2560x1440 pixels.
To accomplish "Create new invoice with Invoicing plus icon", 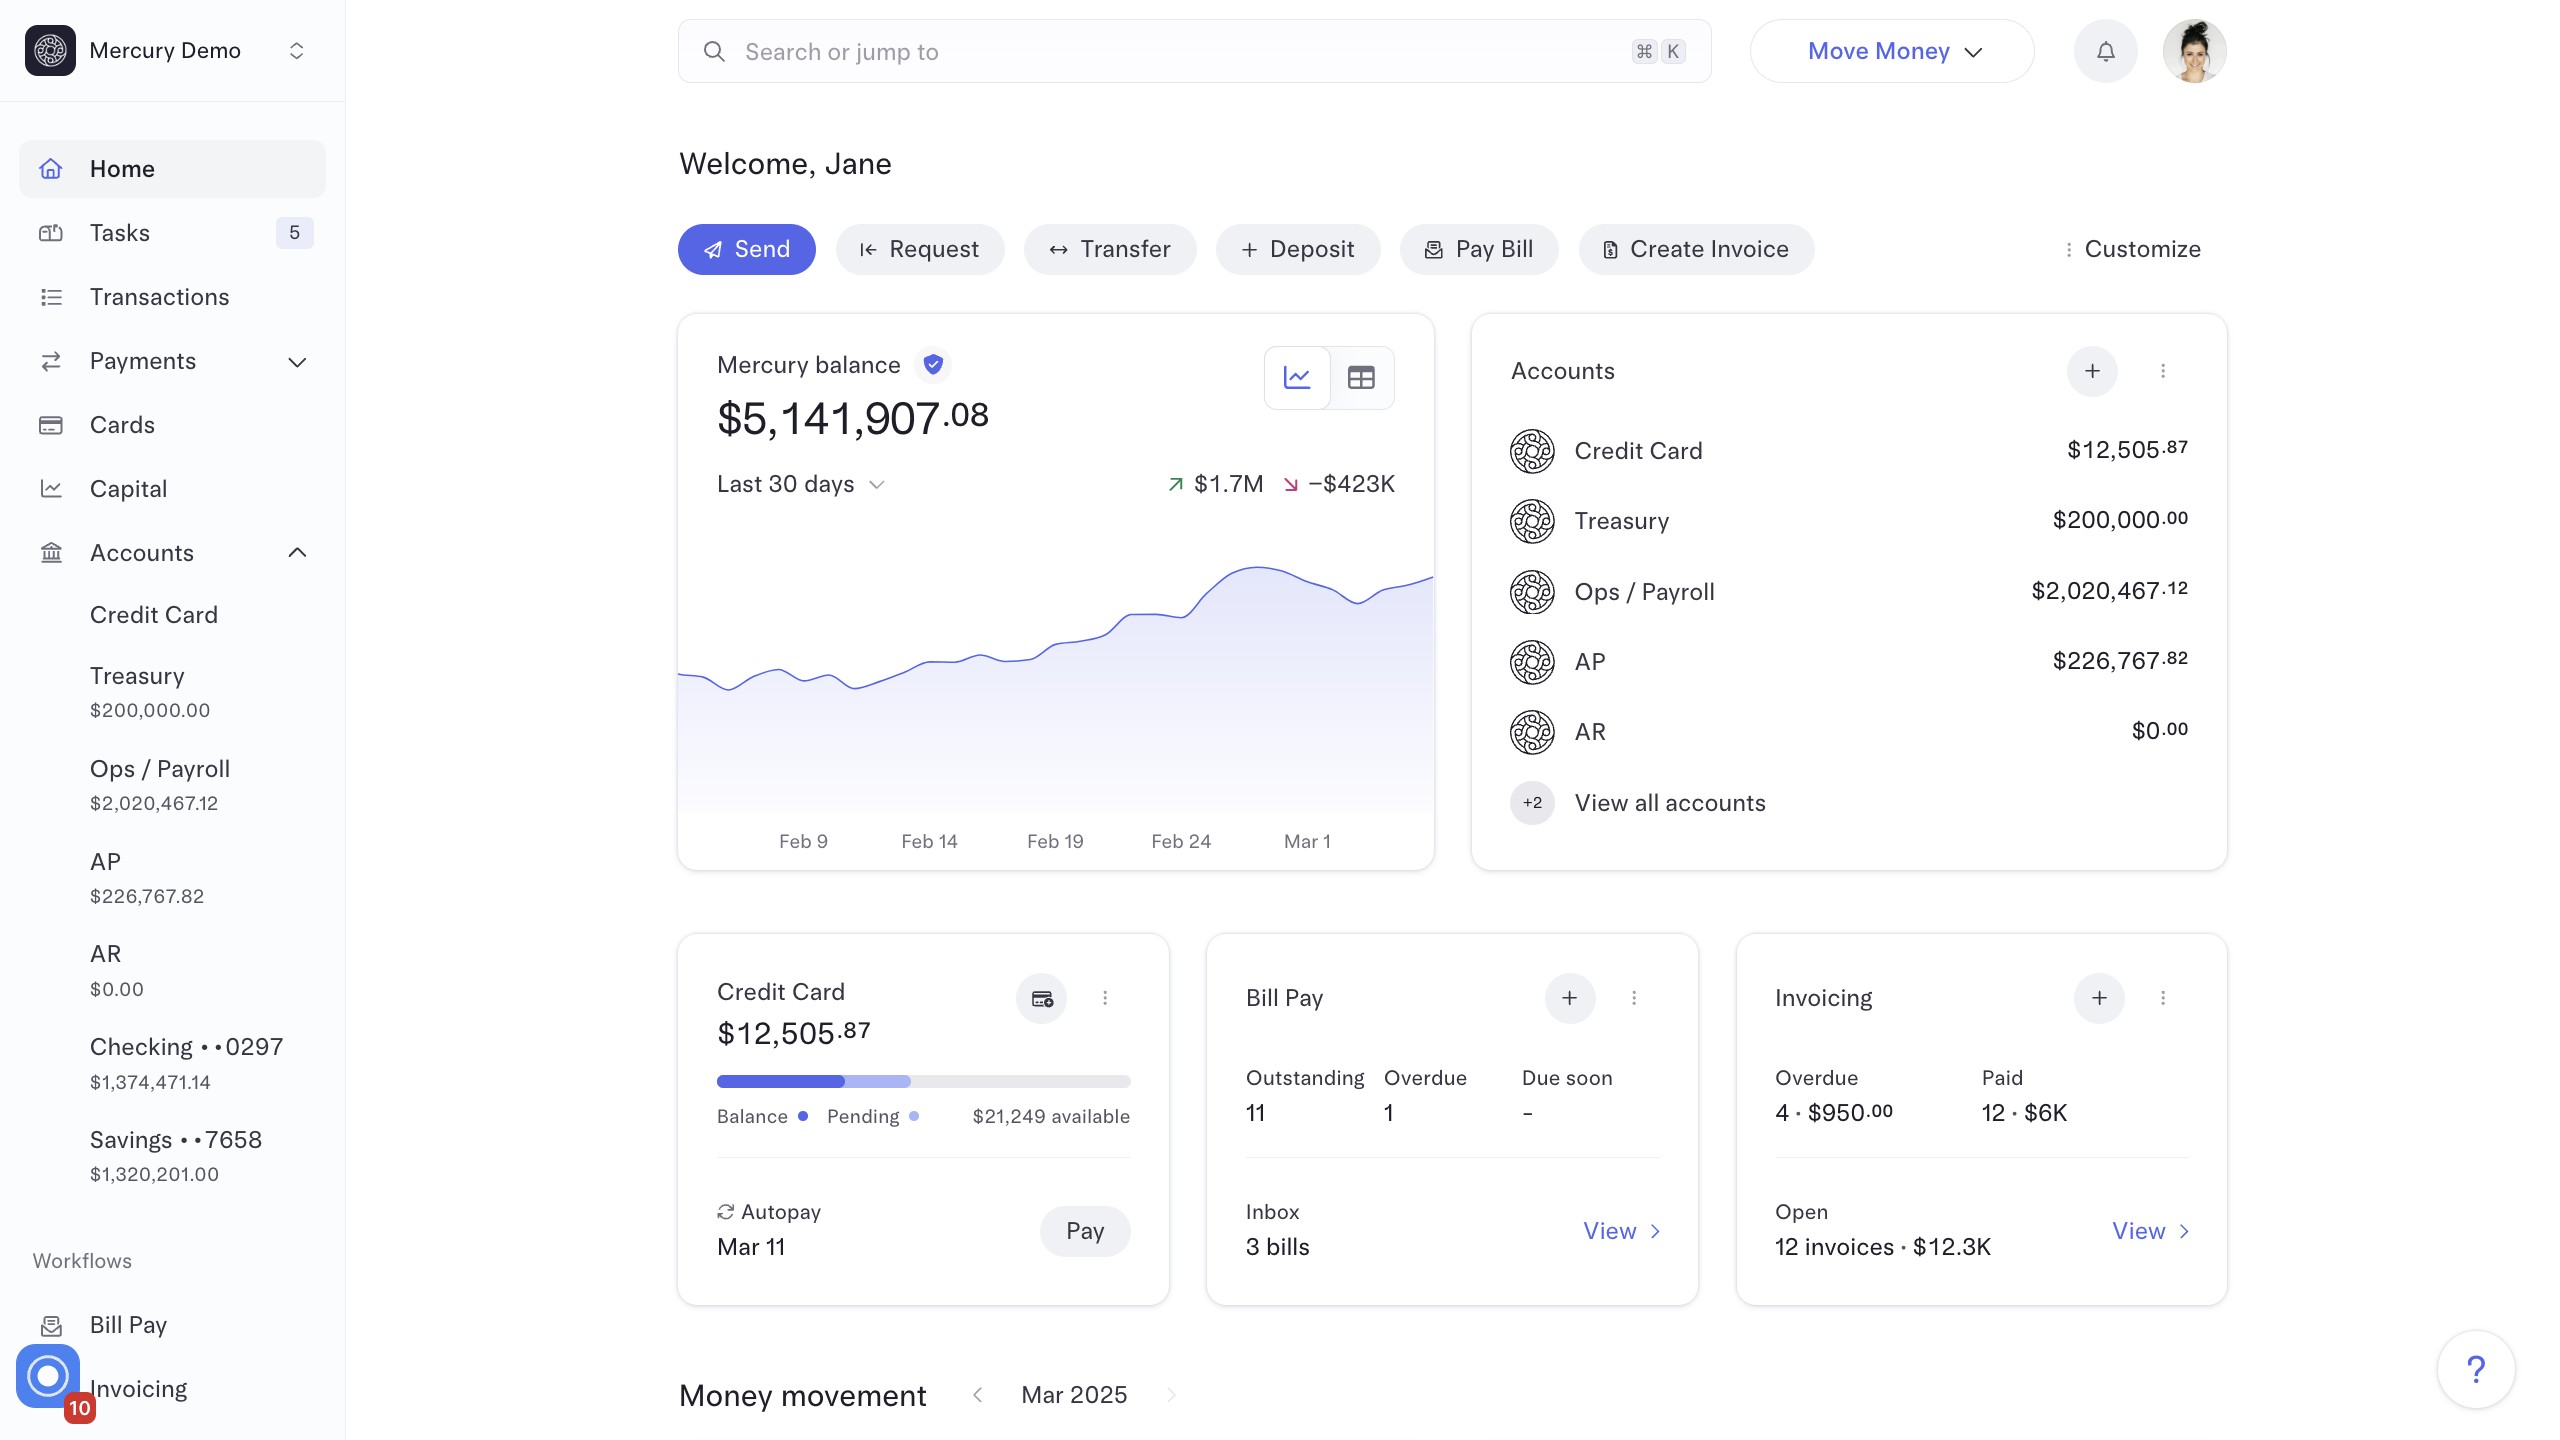I will tap(2098, 998).
